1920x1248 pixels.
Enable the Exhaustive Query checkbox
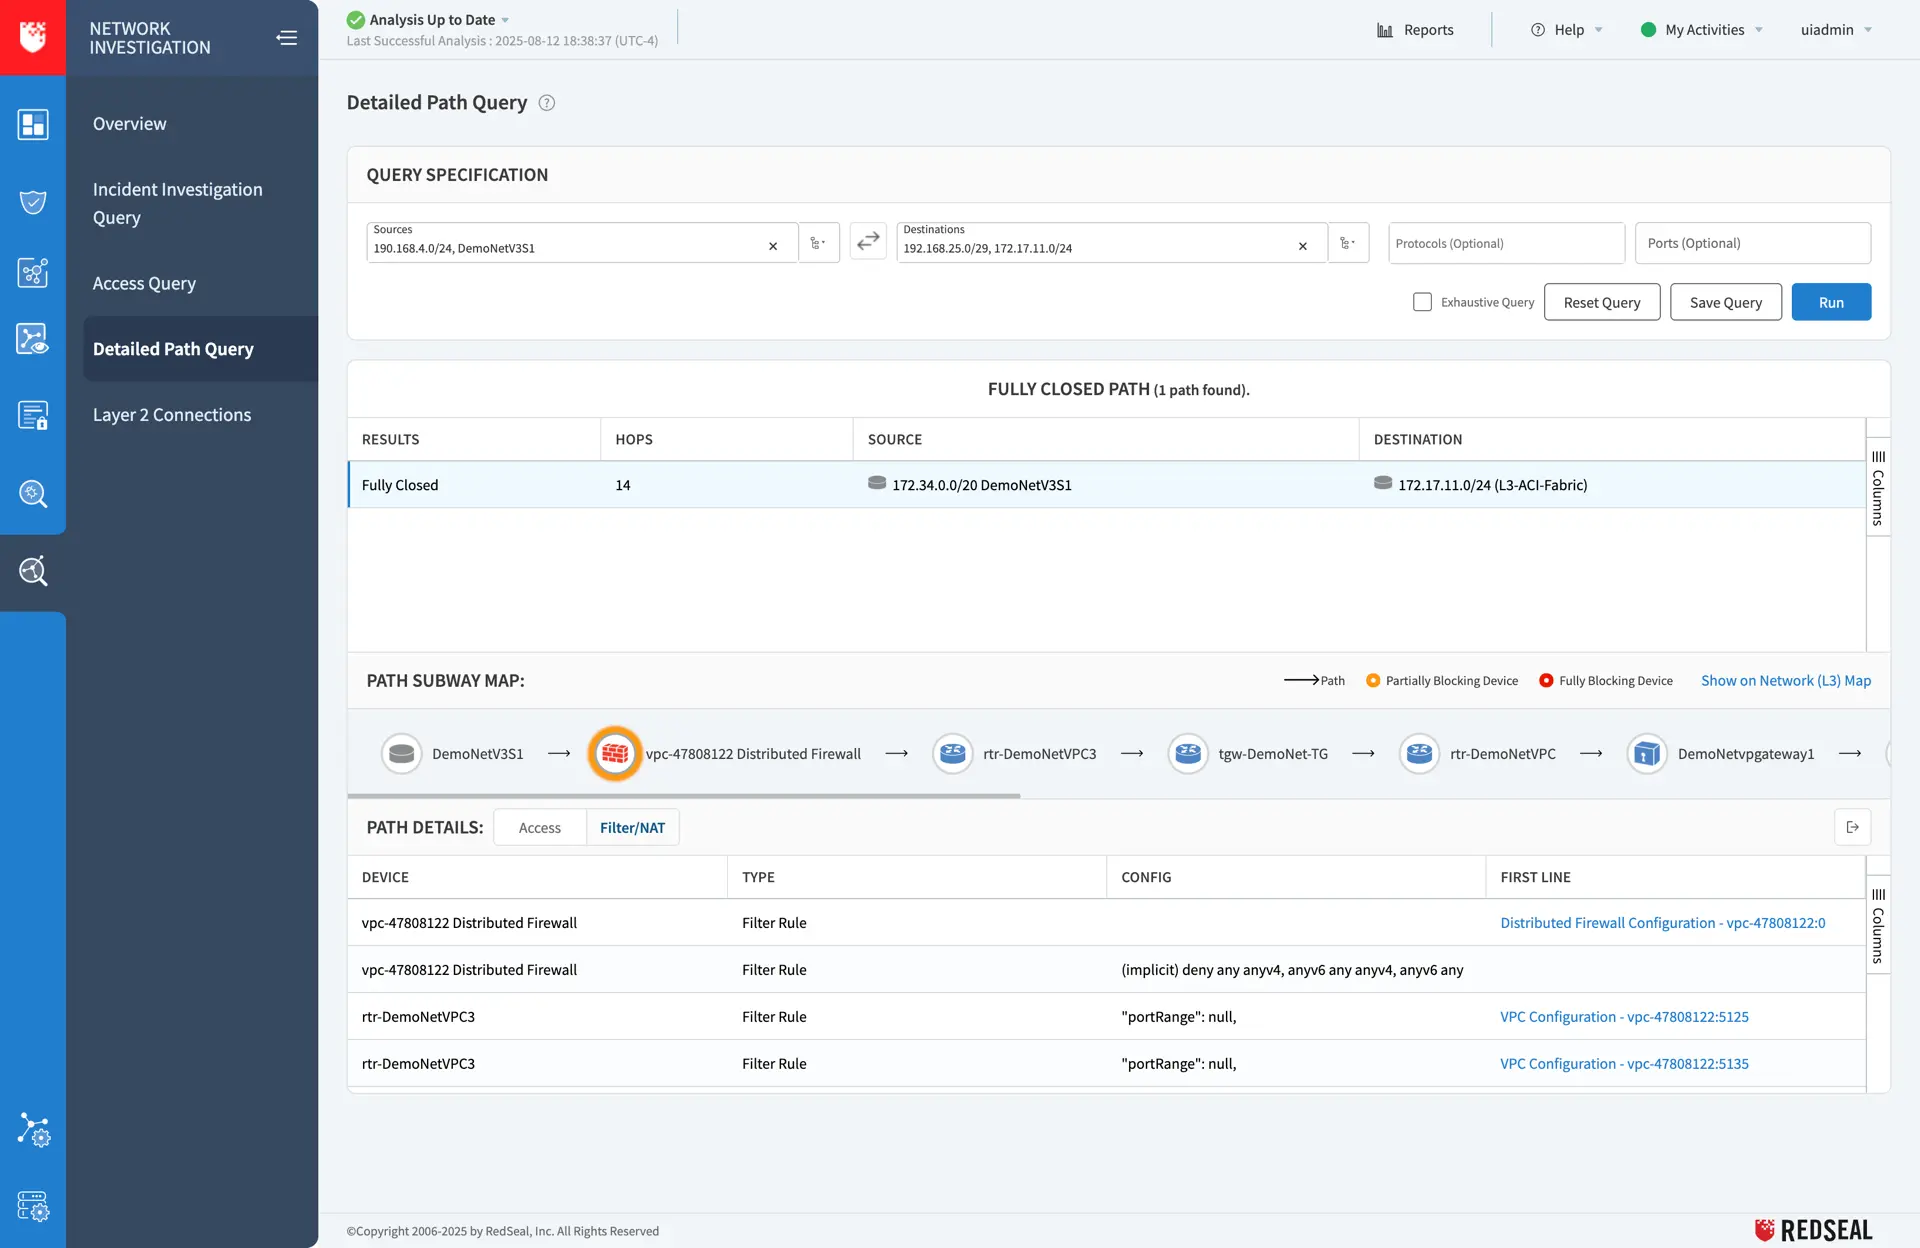click(x=1422, y=302)
